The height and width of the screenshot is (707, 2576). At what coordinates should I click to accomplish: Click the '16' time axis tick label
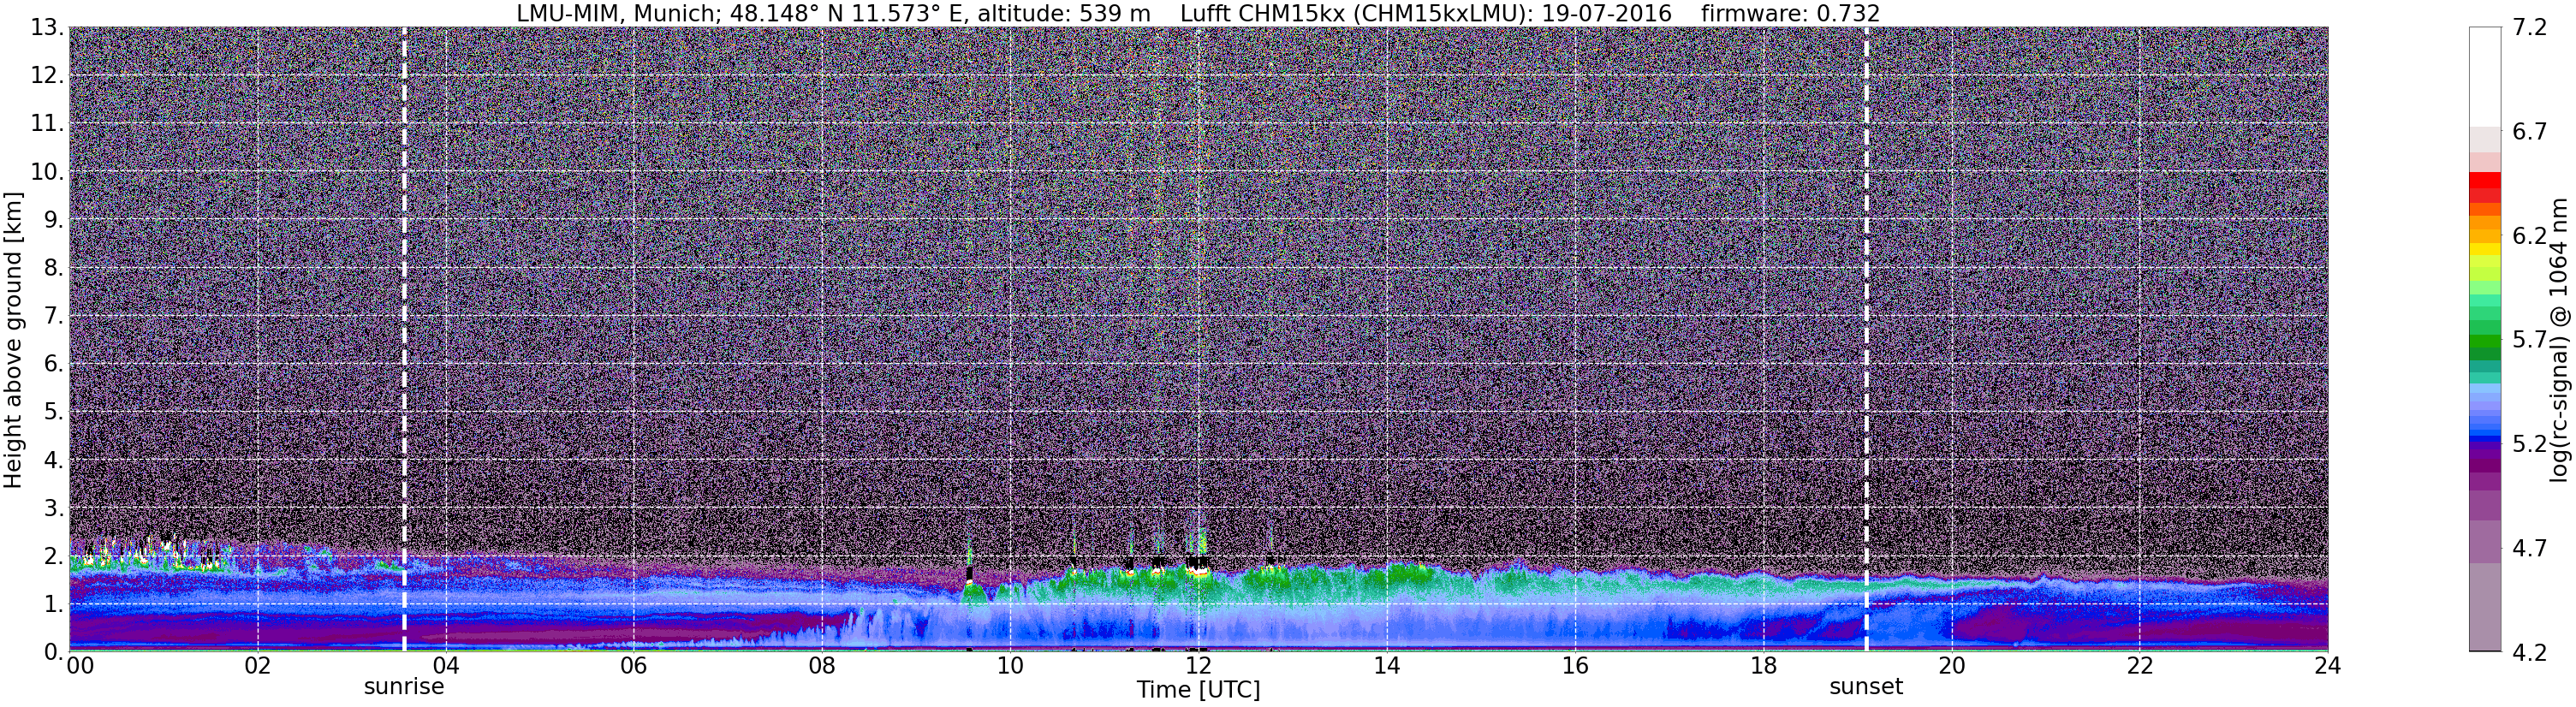point(1575,666)
